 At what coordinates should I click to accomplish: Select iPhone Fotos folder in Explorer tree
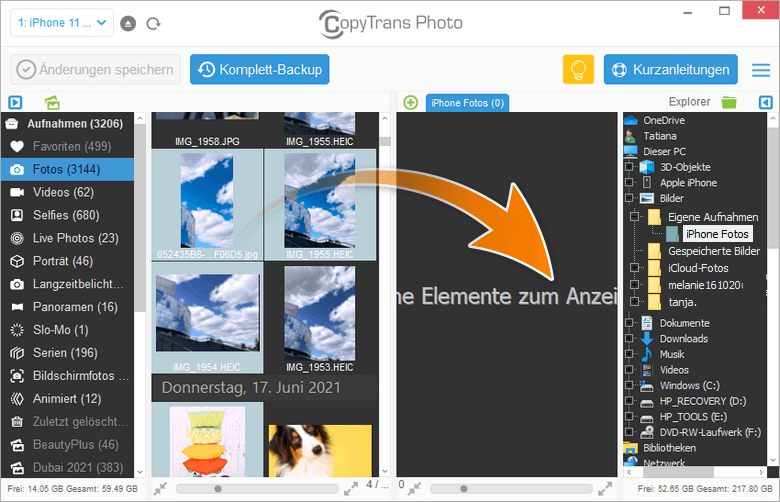716,234
